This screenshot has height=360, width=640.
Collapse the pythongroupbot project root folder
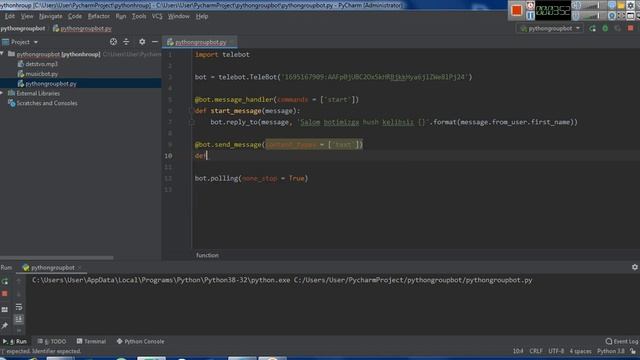[x=2, y=54]
